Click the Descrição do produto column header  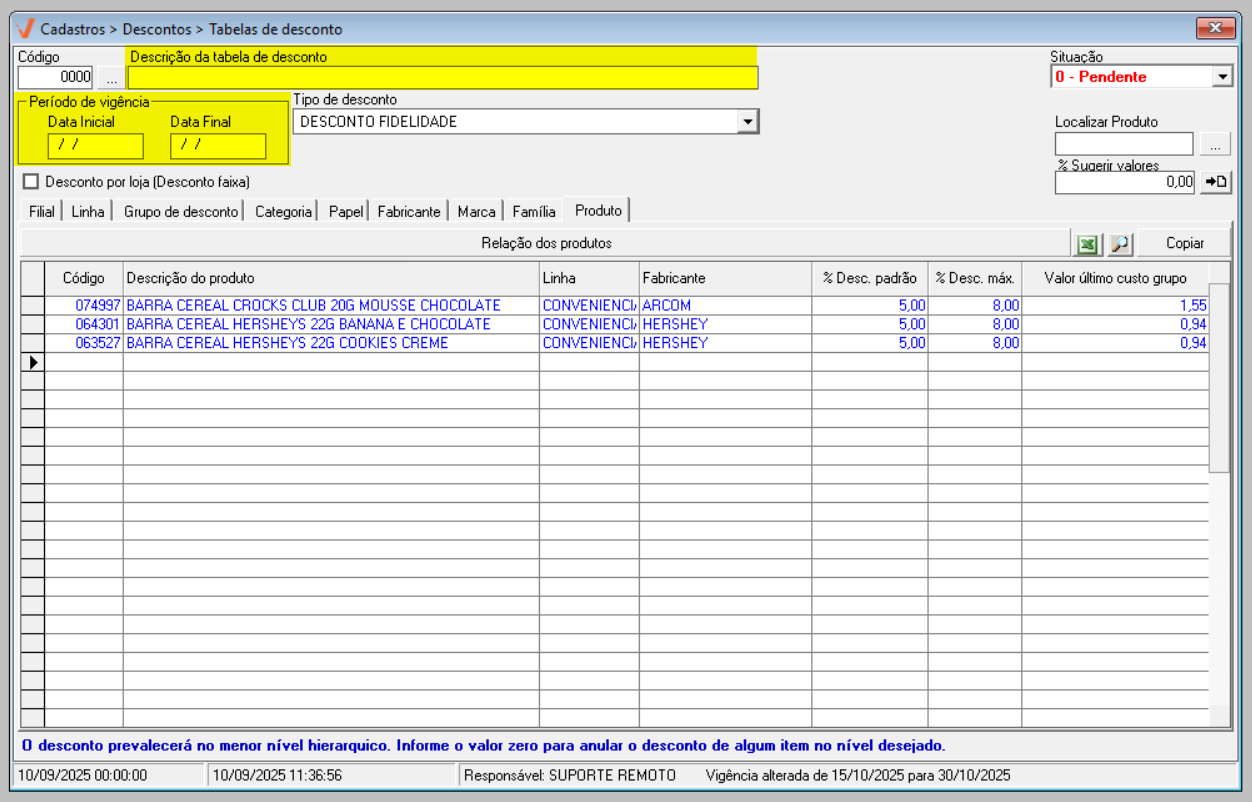(x=330, y=278)
